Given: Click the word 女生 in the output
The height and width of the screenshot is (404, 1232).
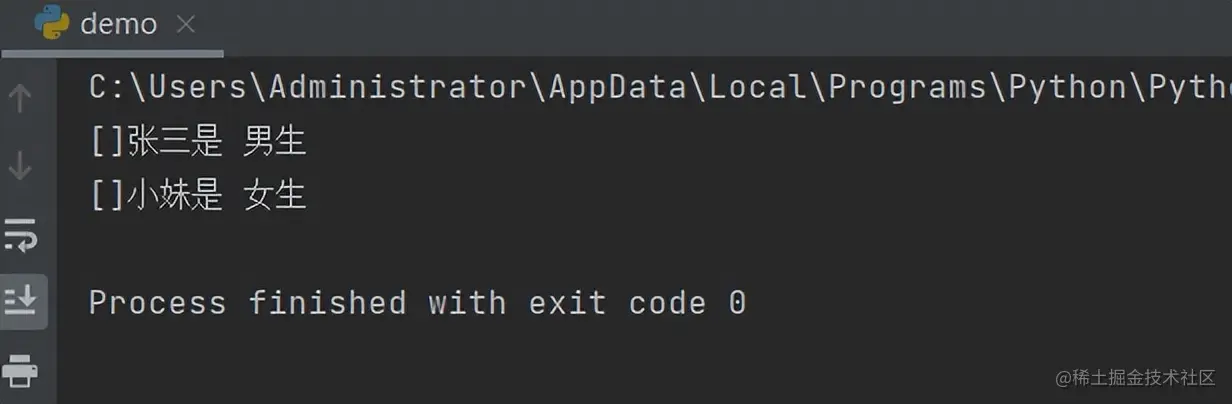Looking at the screenshot, I should 275,195.
